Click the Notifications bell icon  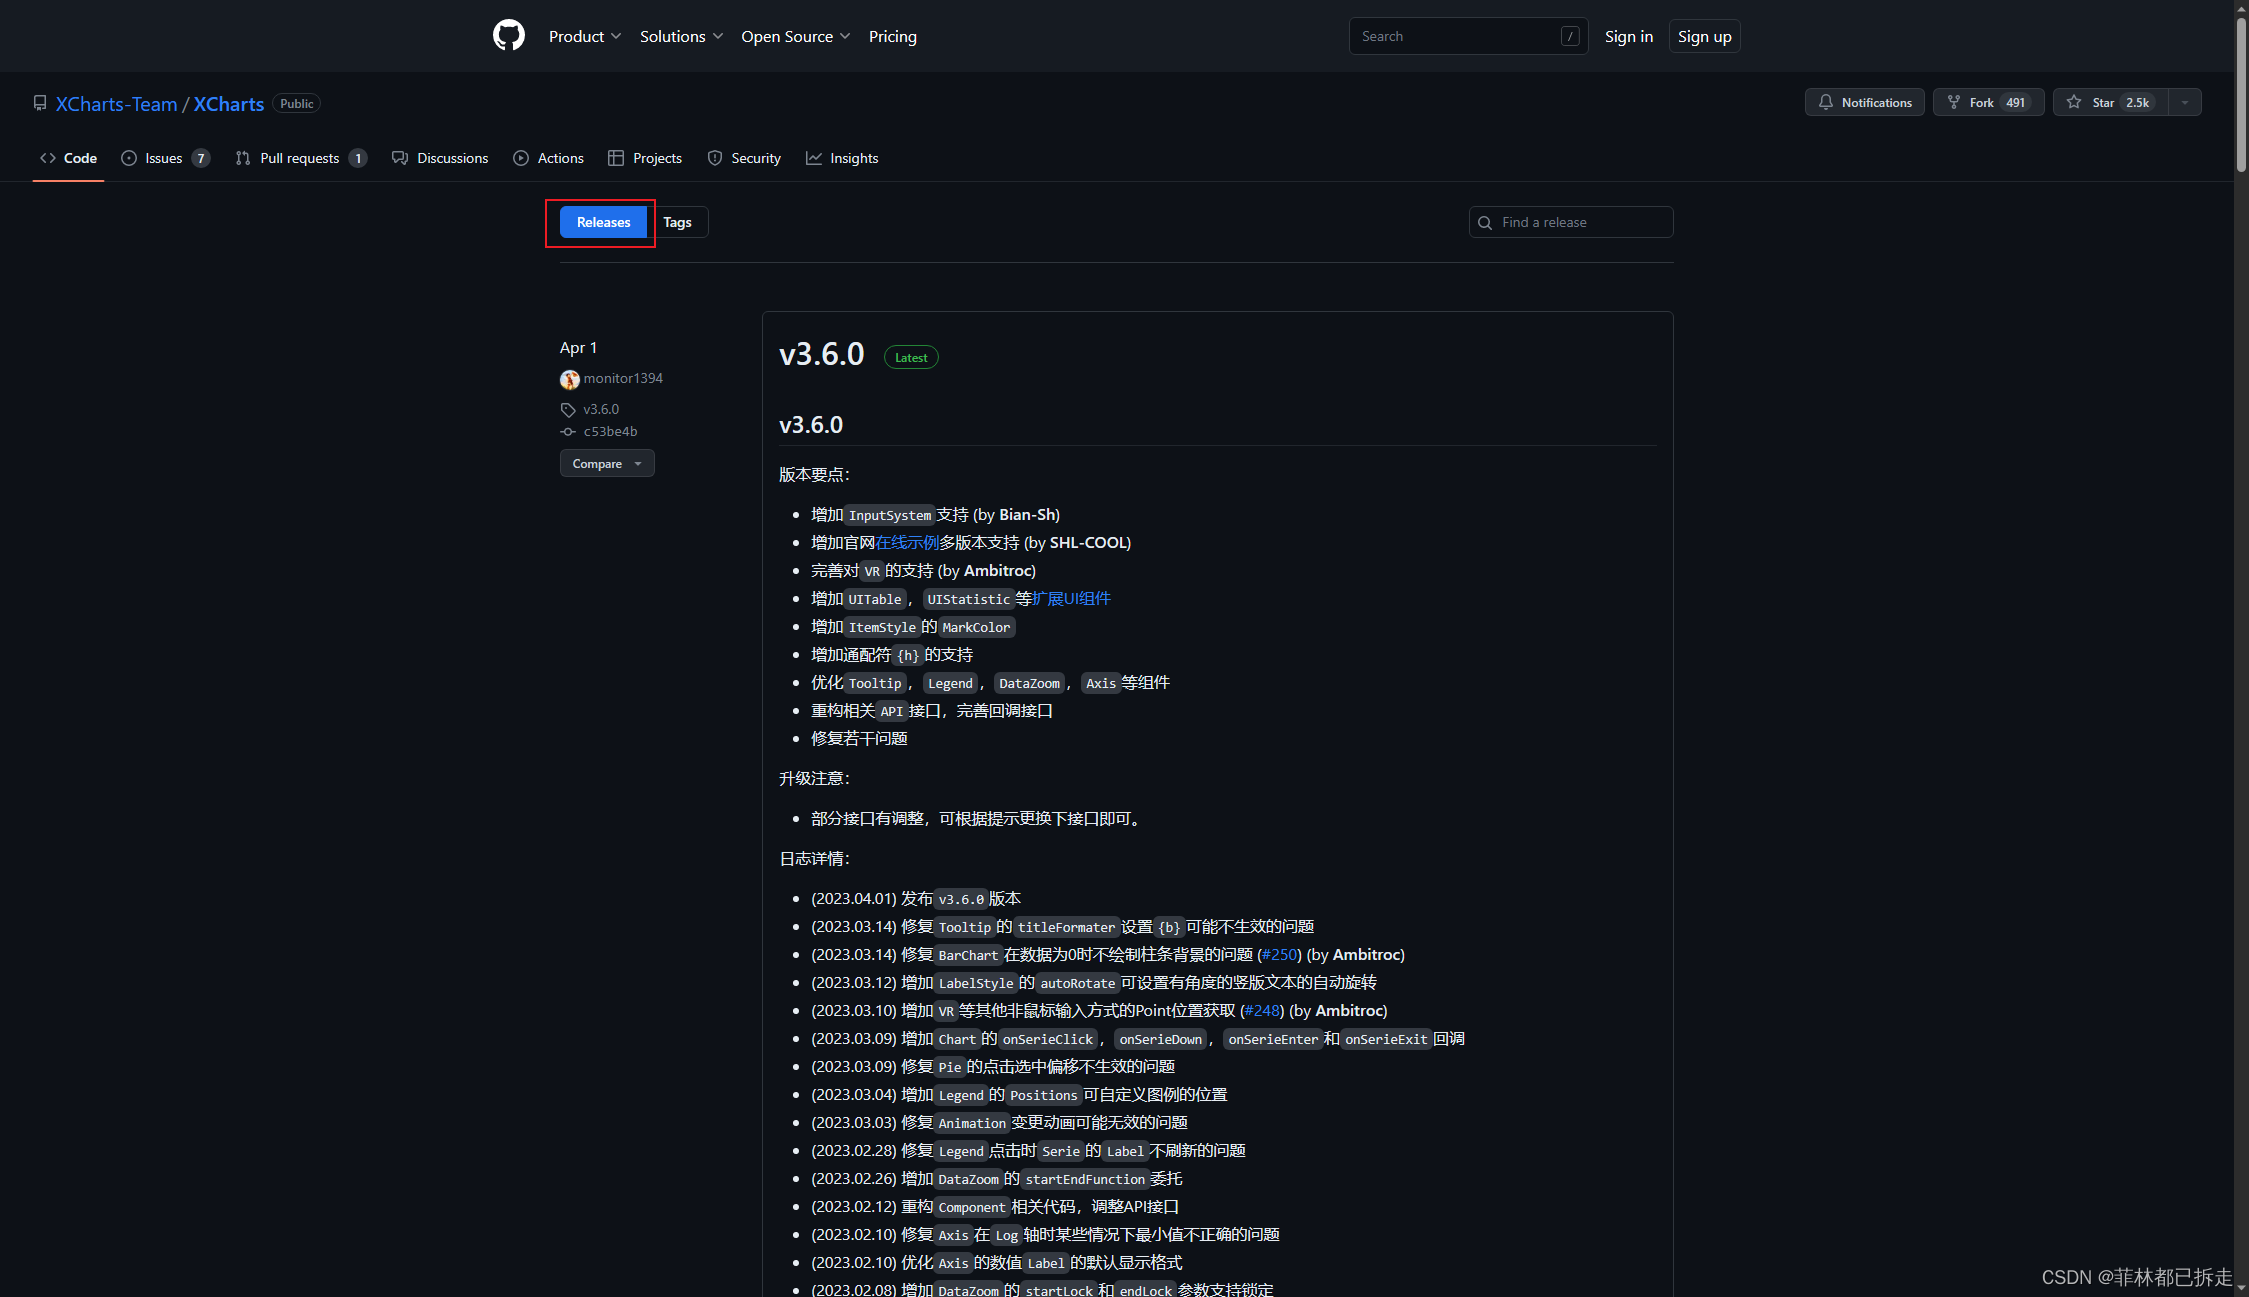(1826, 102)
